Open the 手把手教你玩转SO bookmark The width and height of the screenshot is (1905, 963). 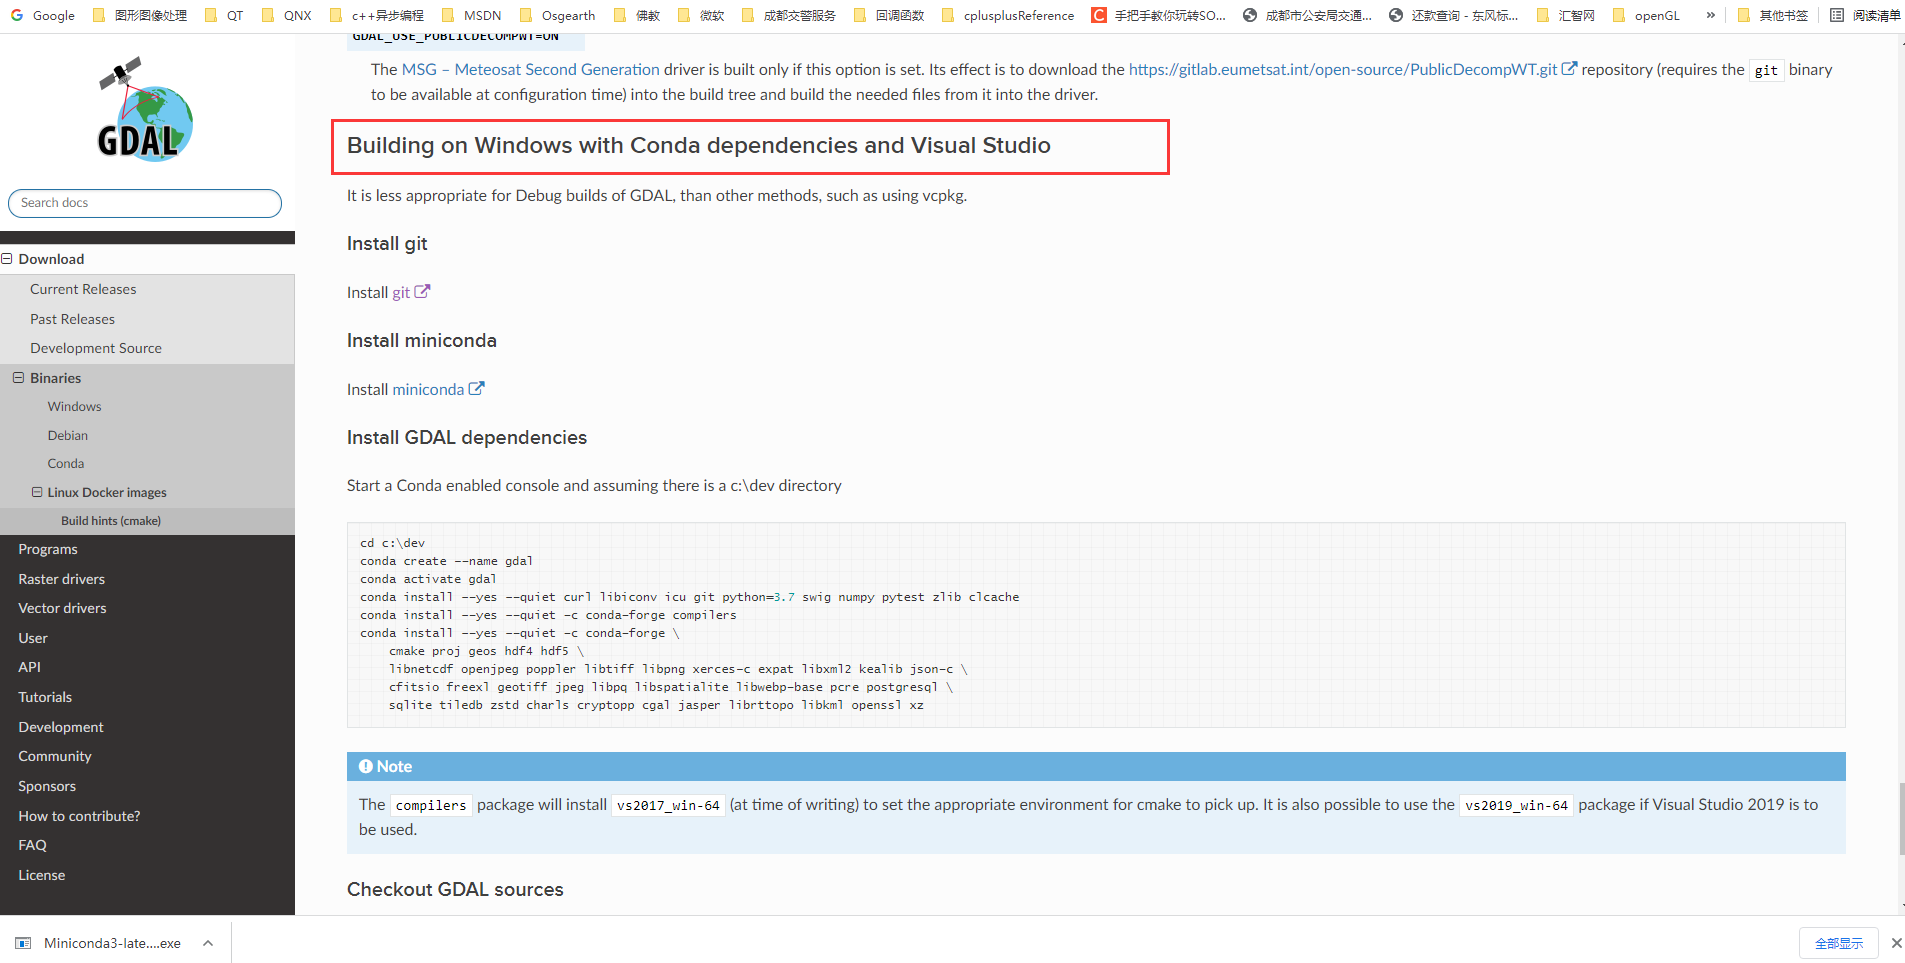tap(1158, 15)
